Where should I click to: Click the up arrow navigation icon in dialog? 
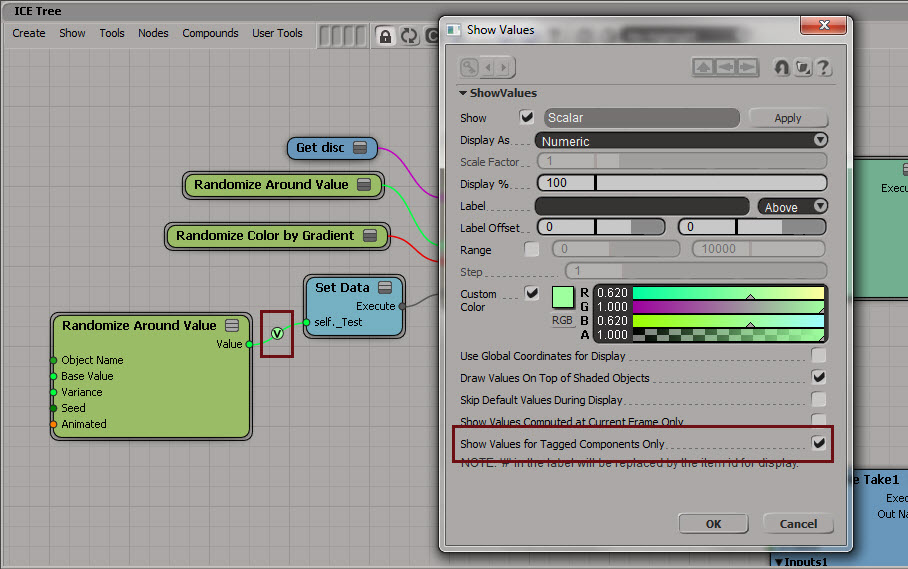point(704,68)
